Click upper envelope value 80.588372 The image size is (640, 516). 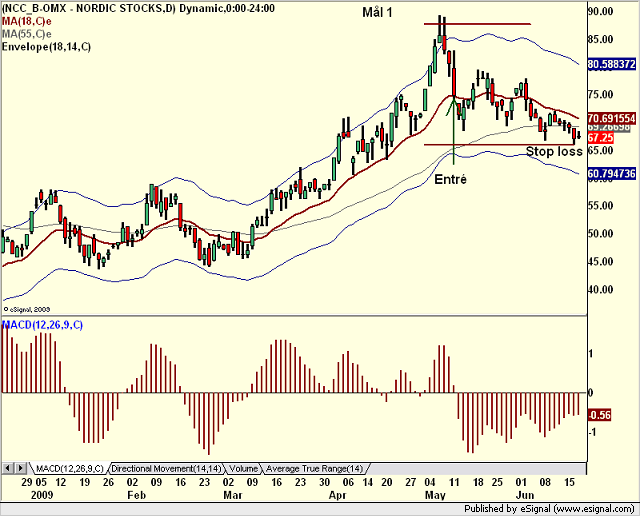[612, 64]
